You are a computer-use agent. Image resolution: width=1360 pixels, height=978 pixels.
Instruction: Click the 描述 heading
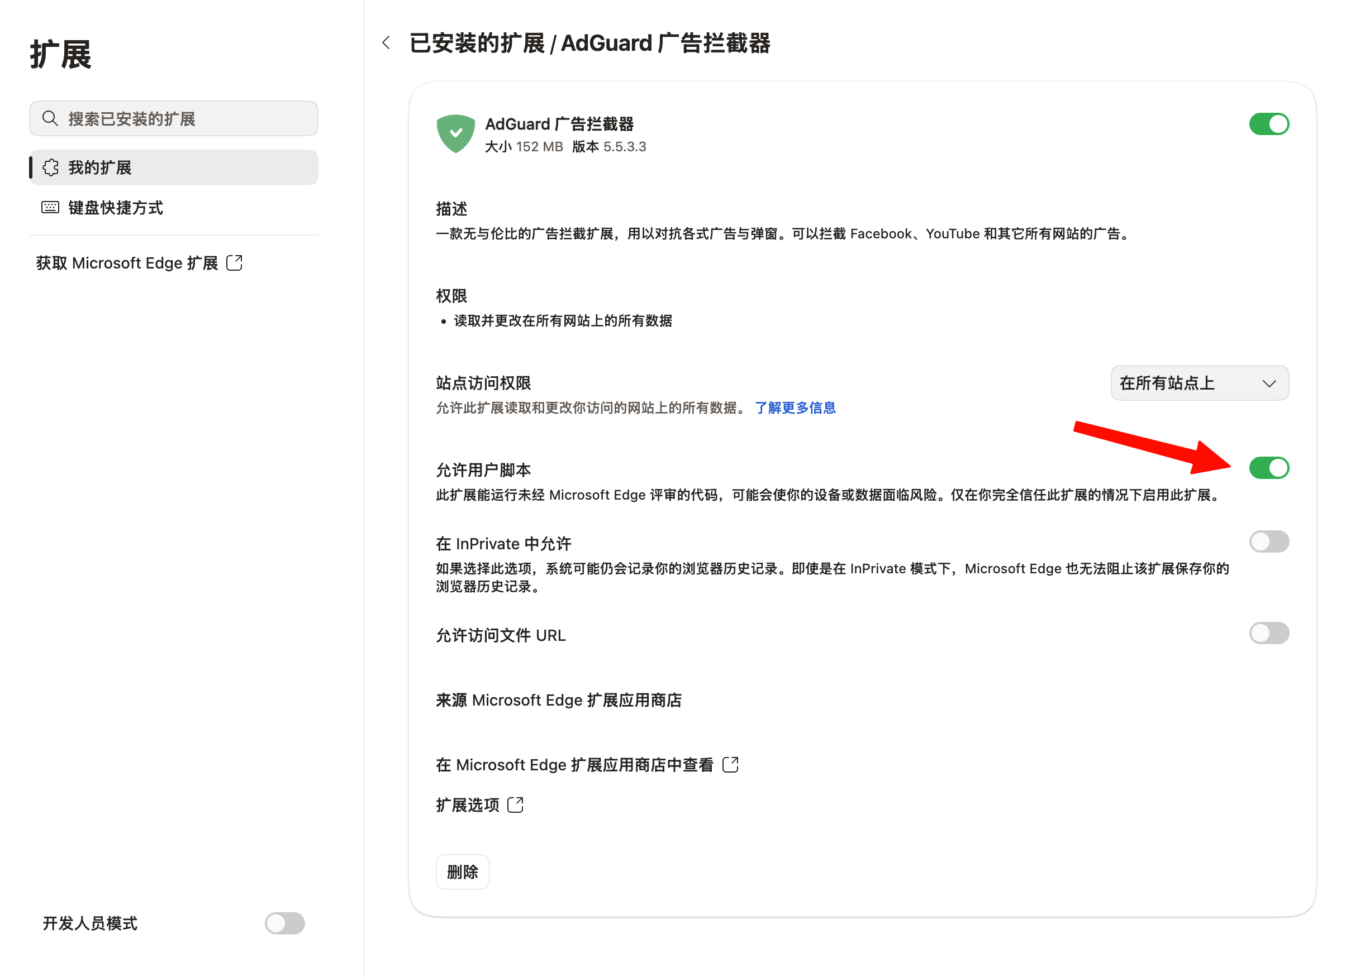click(451, 209)
